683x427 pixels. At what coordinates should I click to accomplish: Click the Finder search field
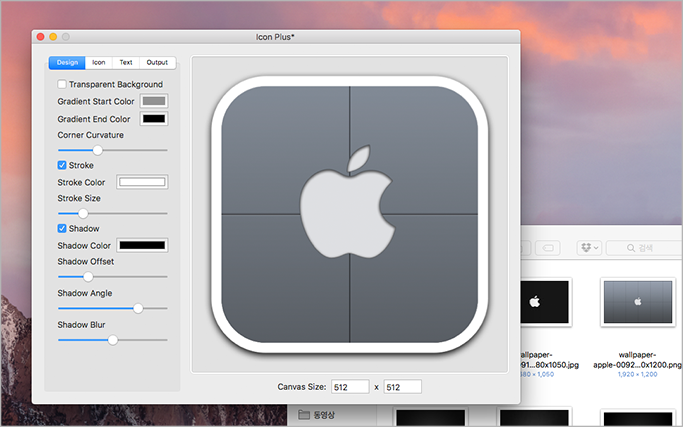pos(644,248)
